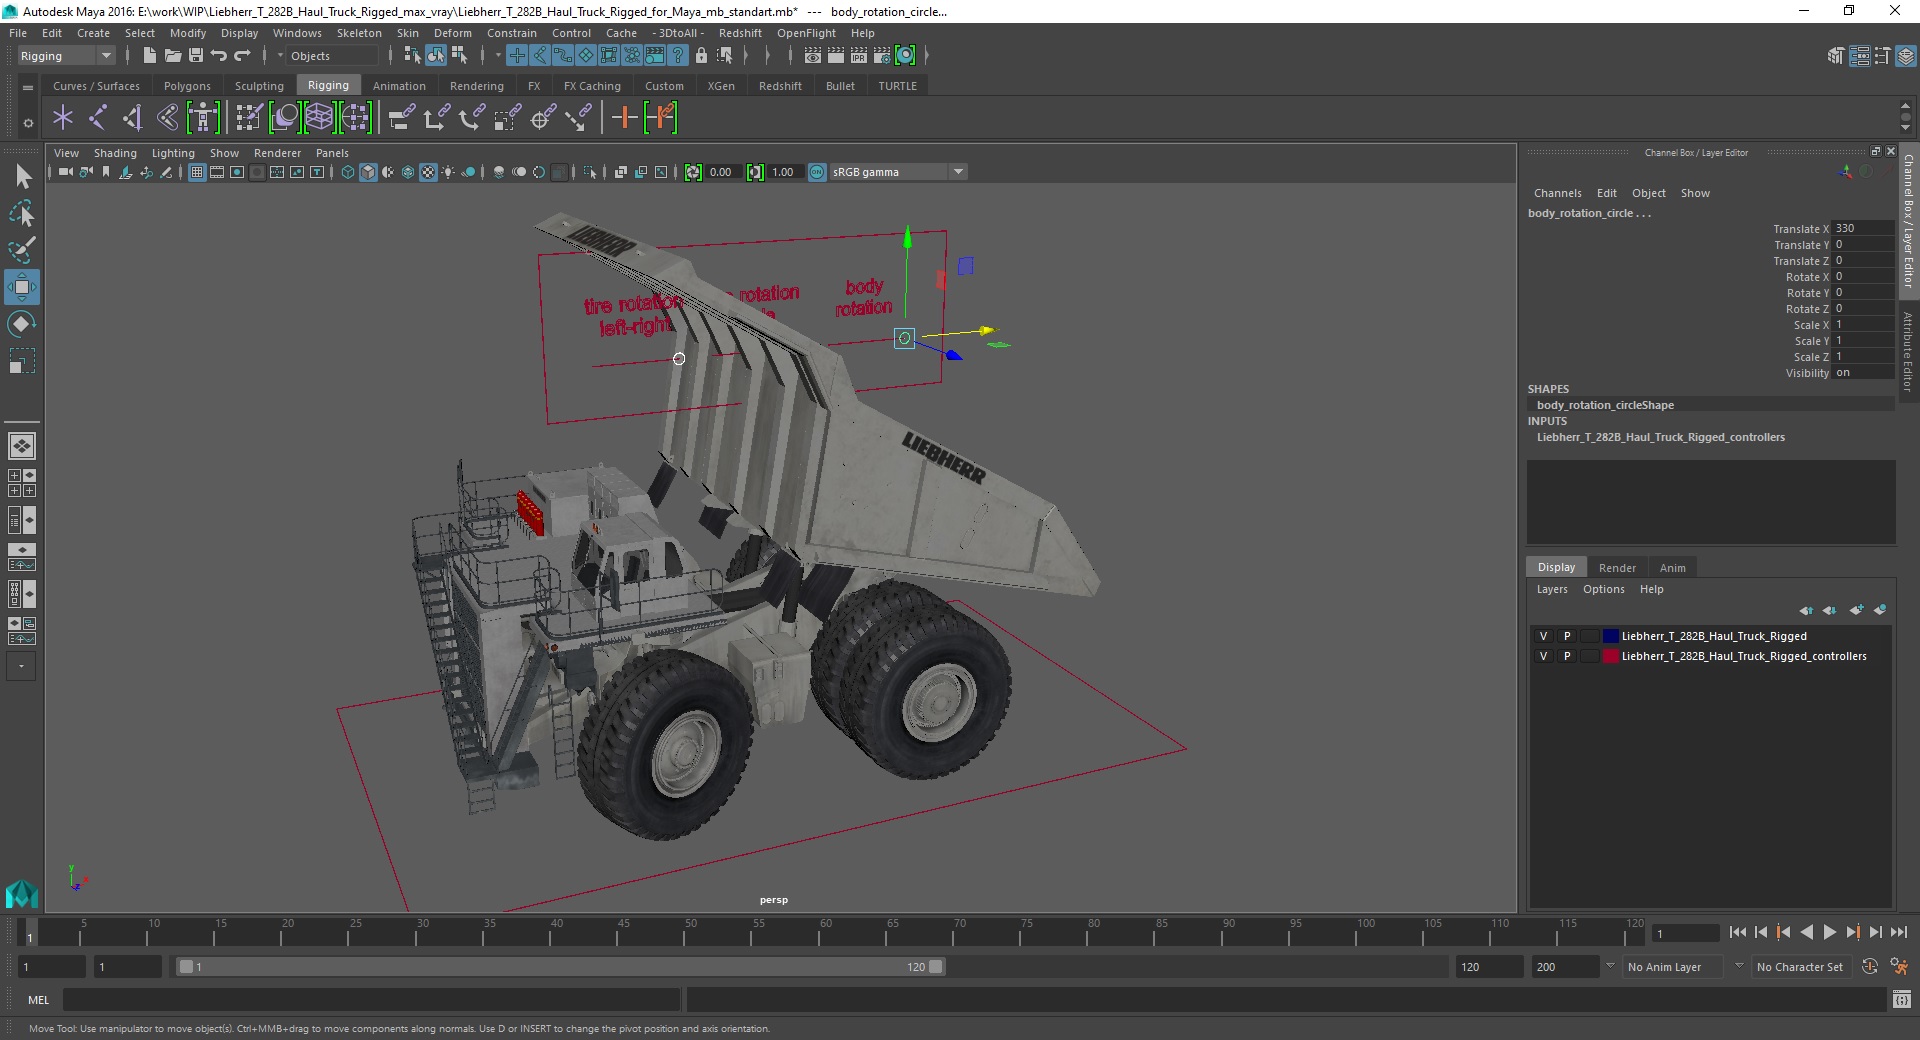Click the Create IK Handle shelf icon
This screenshot has height=1040, width=1920.
(133, 118)
